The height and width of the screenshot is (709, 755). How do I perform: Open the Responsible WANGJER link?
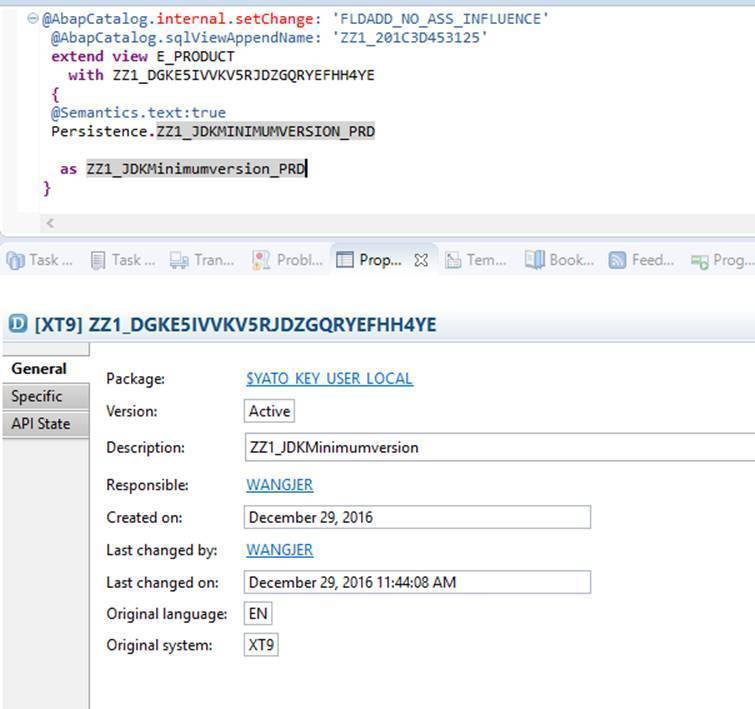click(x=279, y=485)
